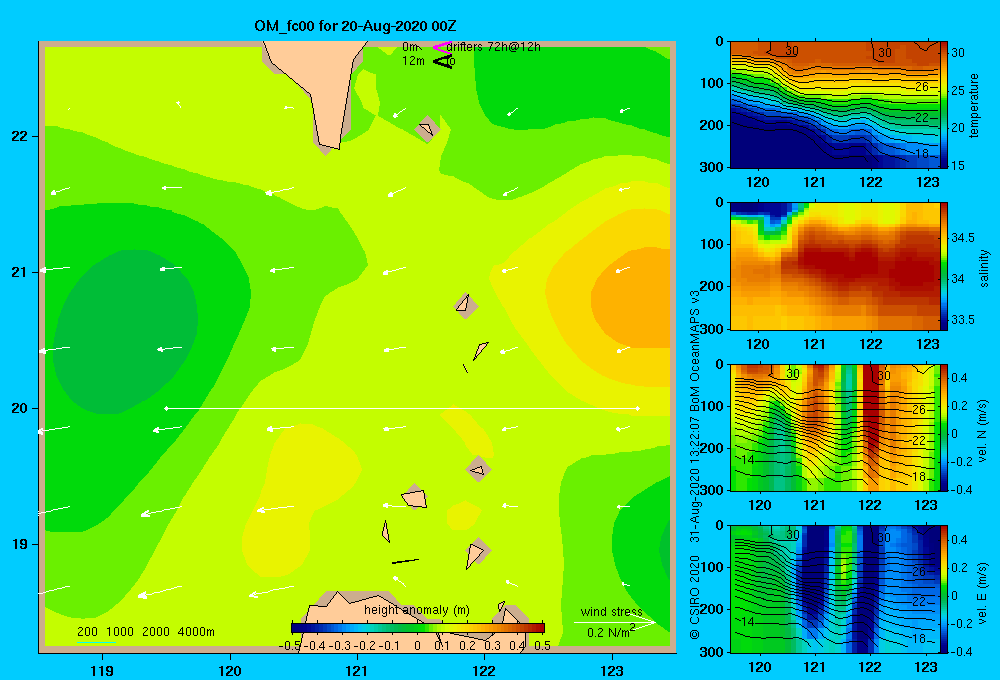Click latitude label '22' on main map axis
The height and width of the screenshot is (680, 1000).
coord(19,137)
